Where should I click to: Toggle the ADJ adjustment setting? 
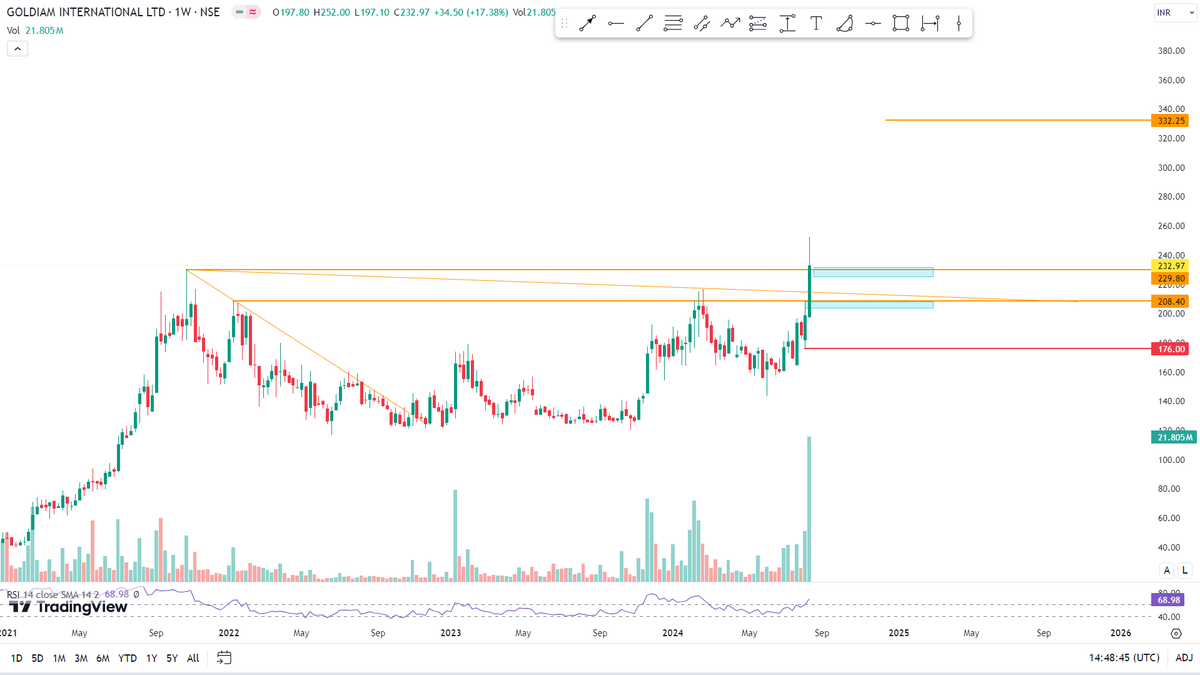click(1184, 657)
